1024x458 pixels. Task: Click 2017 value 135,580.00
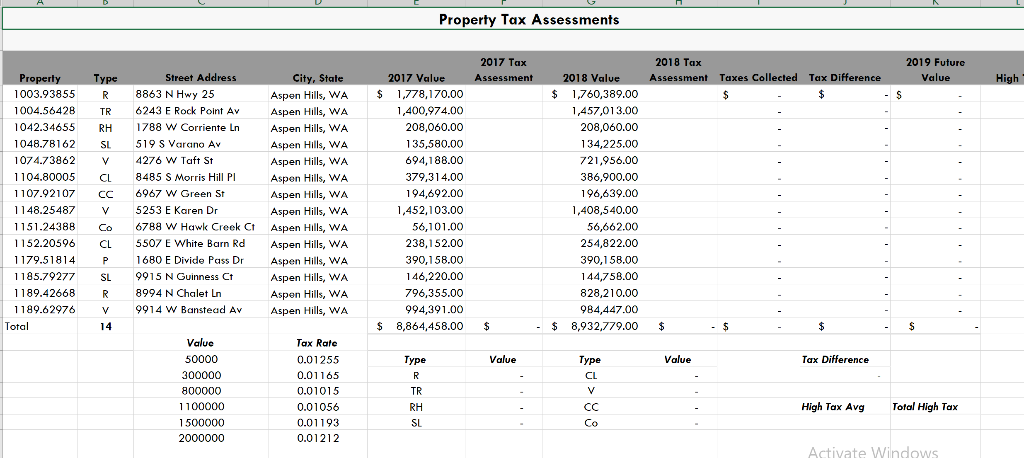click(434, 144)
